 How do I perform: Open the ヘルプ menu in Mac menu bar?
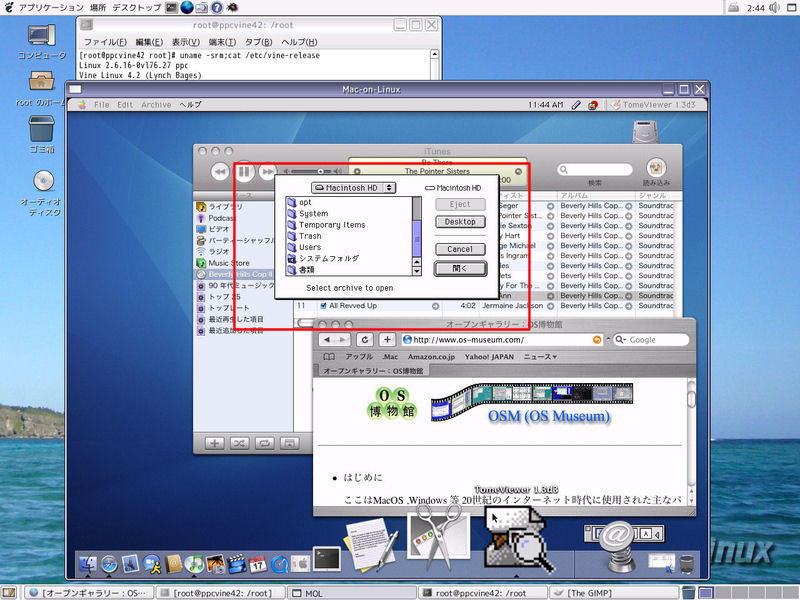tap(190, 105)
